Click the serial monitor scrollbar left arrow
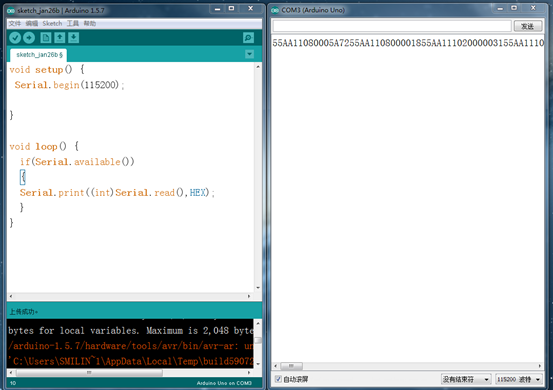This screenshot has width=553, height=390. click(276, 366)
